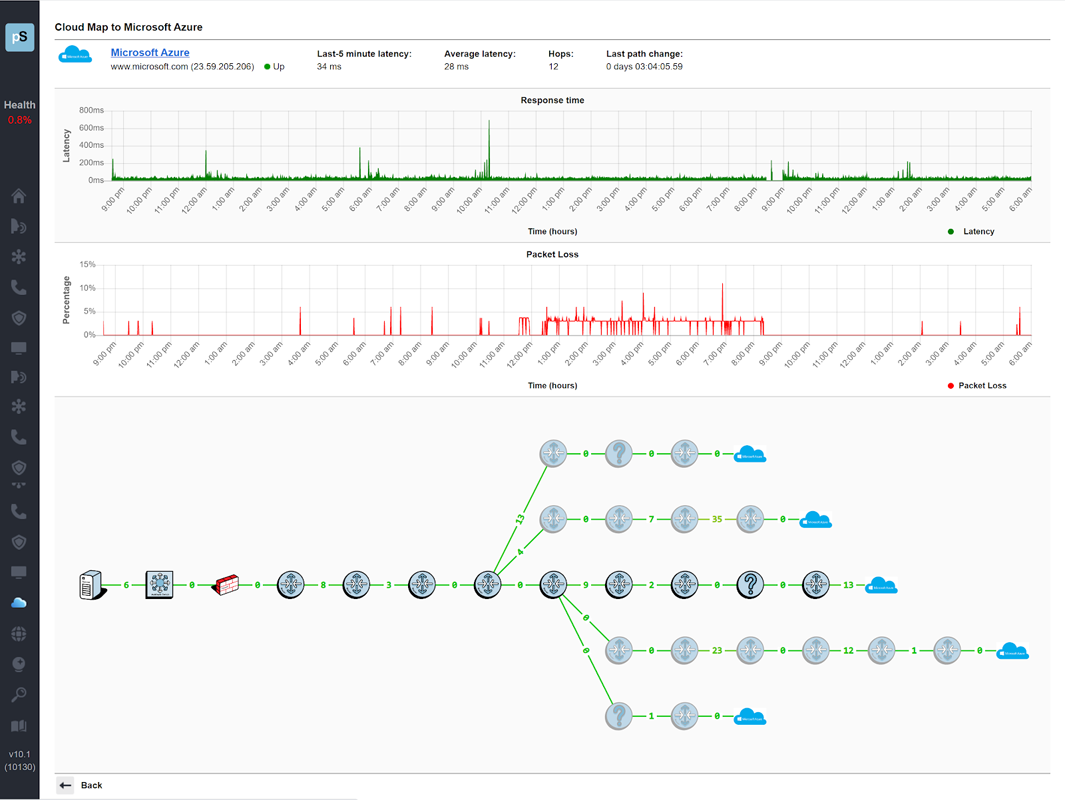This screenshot has width=1065, height=800.
Task: Click the lightbulb icon in the sidebar
Action: [19, 664]
